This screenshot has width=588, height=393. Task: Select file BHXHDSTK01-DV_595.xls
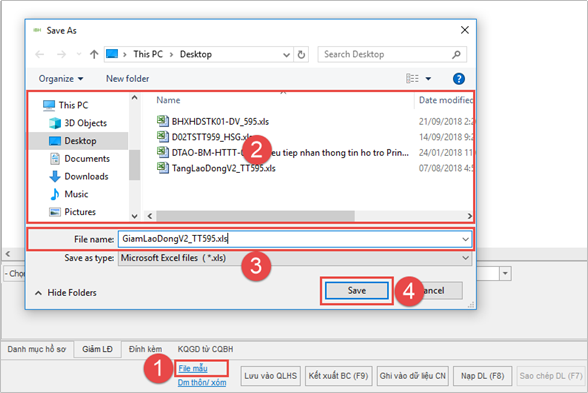pyautogui.click(x=220, y=122)
